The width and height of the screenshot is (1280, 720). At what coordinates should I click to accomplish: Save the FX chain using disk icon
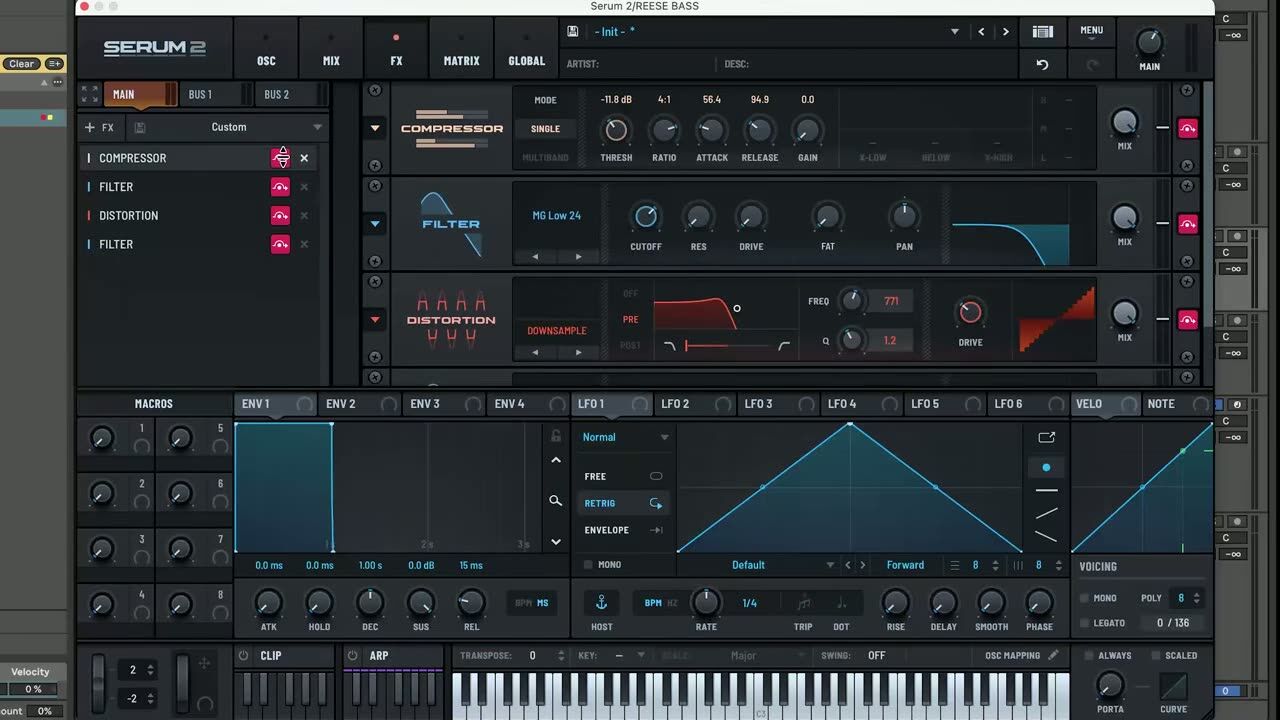point(140,128)
